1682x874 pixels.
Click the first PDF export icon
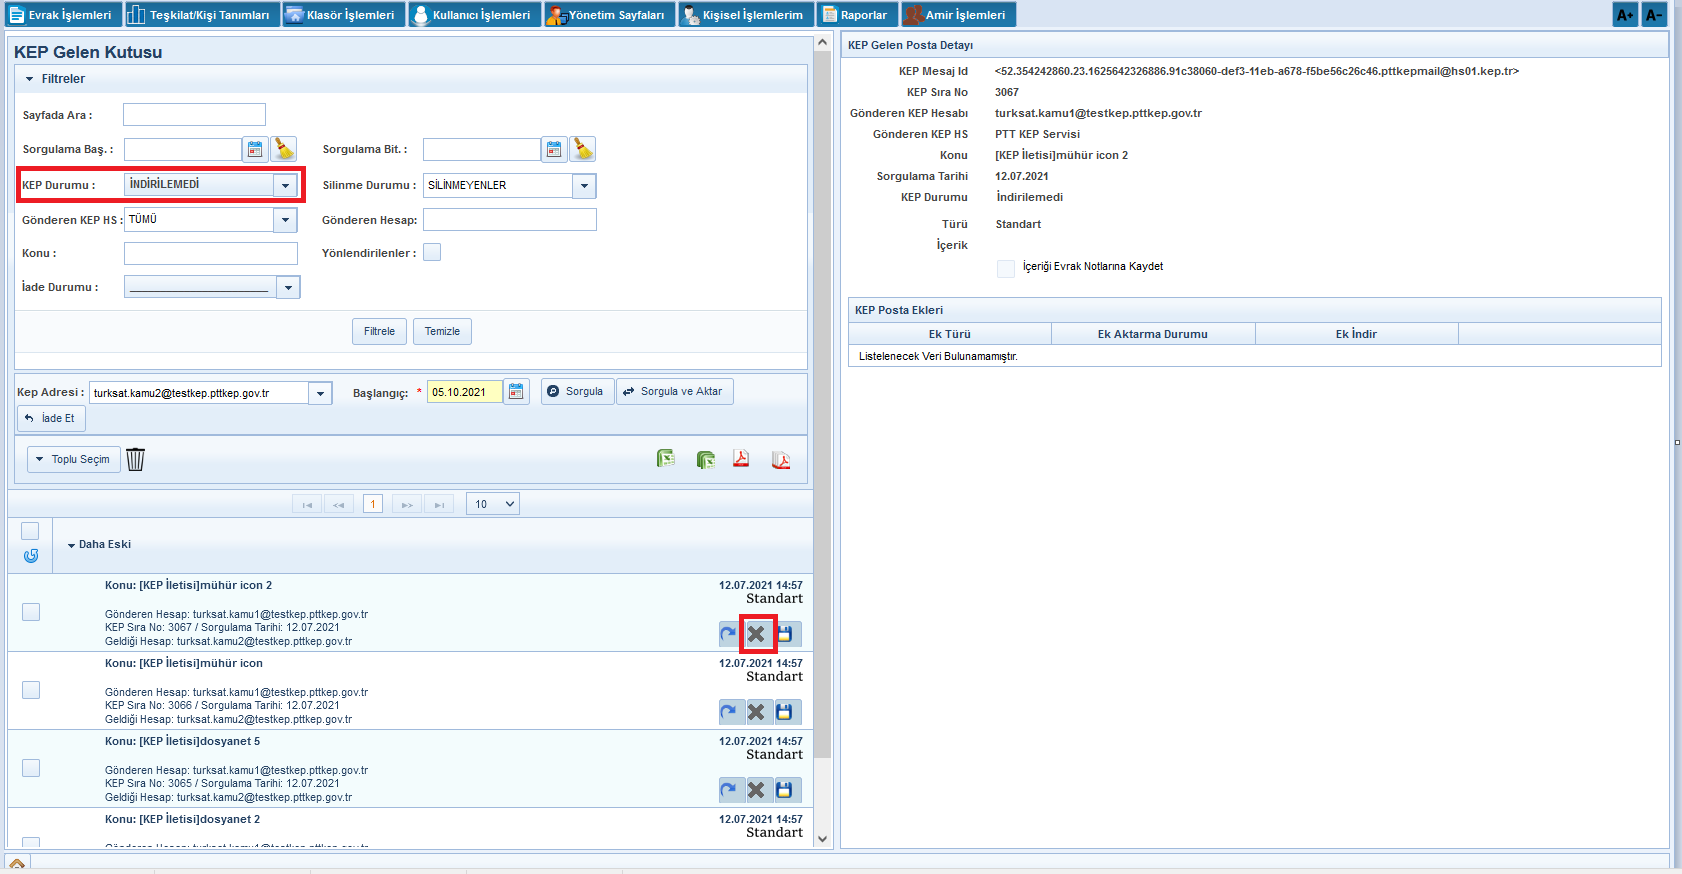741,459
